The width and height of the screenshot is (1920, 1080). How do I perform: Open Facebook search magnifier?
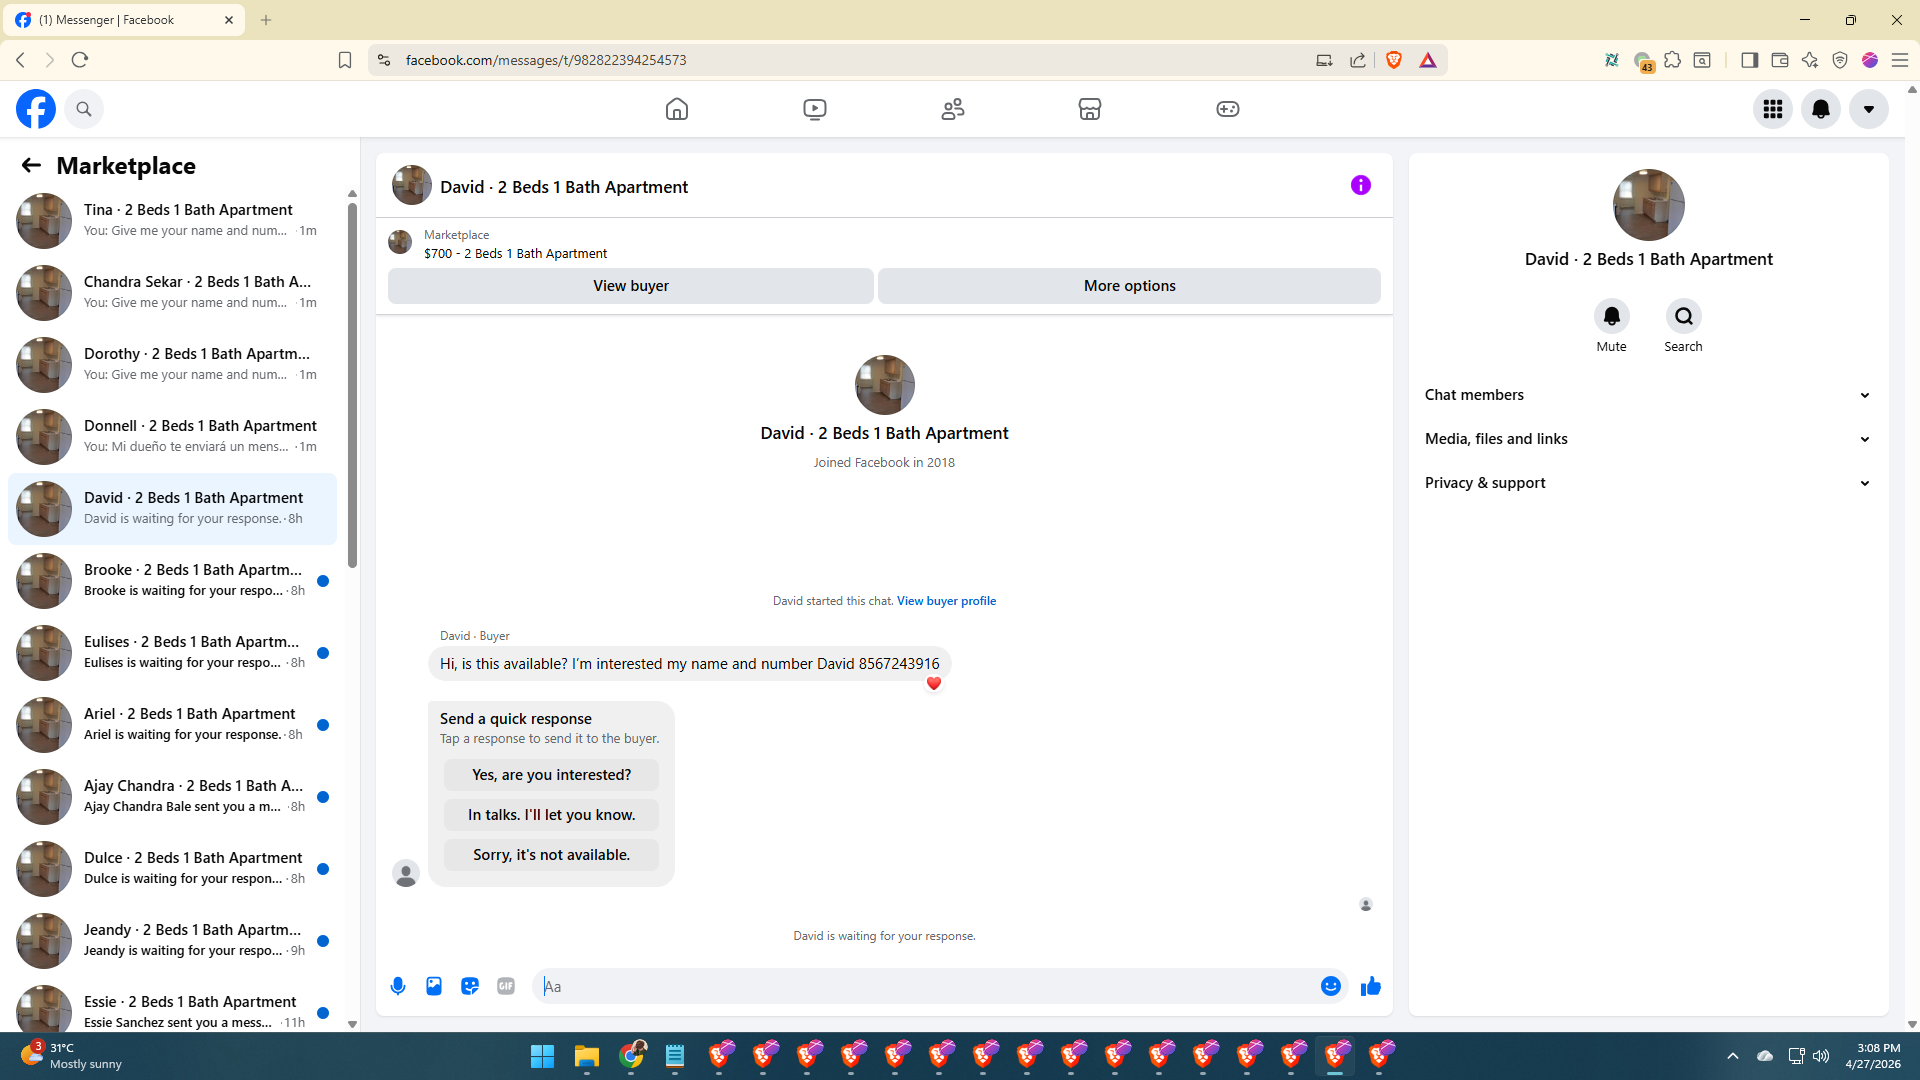coord(84,109)
